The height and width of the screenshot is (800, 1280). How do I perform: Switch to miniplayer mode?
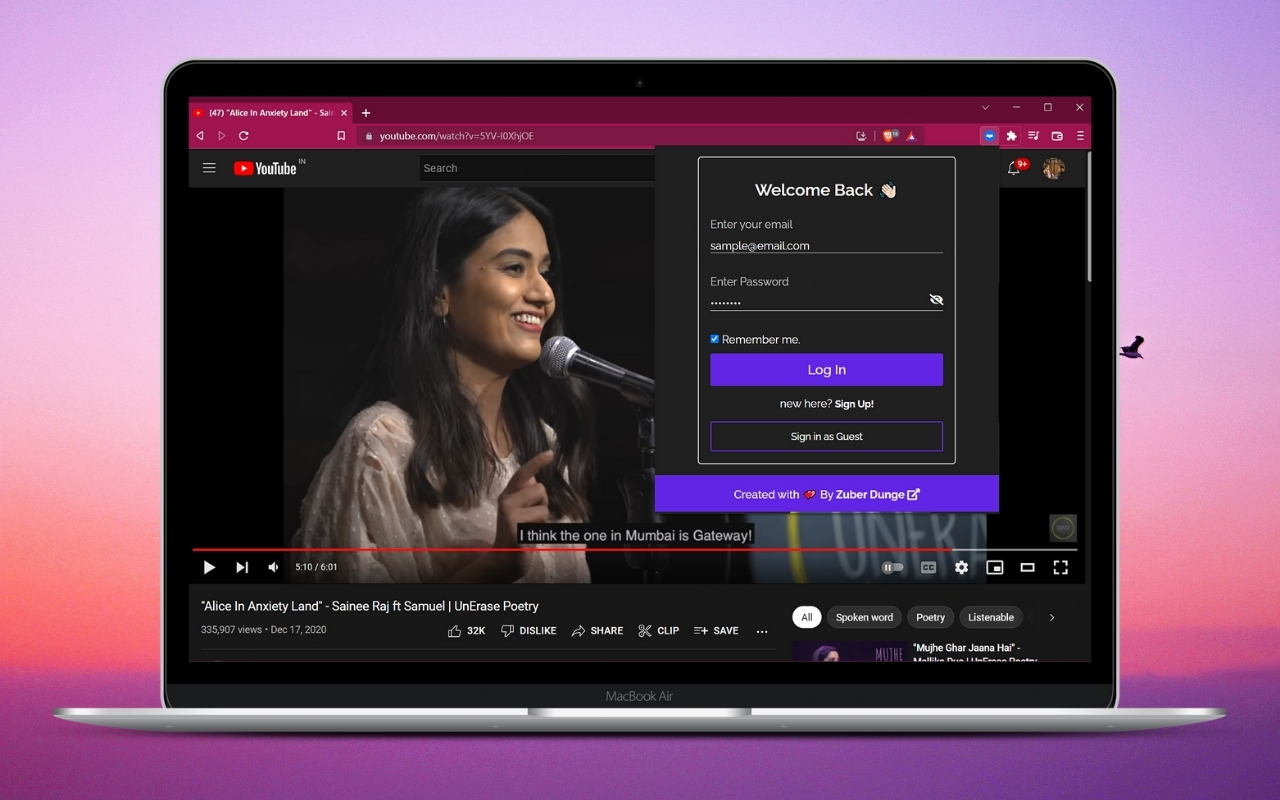995,567
